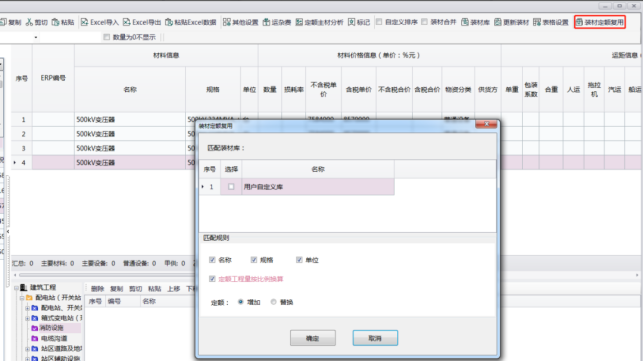Click 粘贴 in the lower toolbar

pos(155,289)
